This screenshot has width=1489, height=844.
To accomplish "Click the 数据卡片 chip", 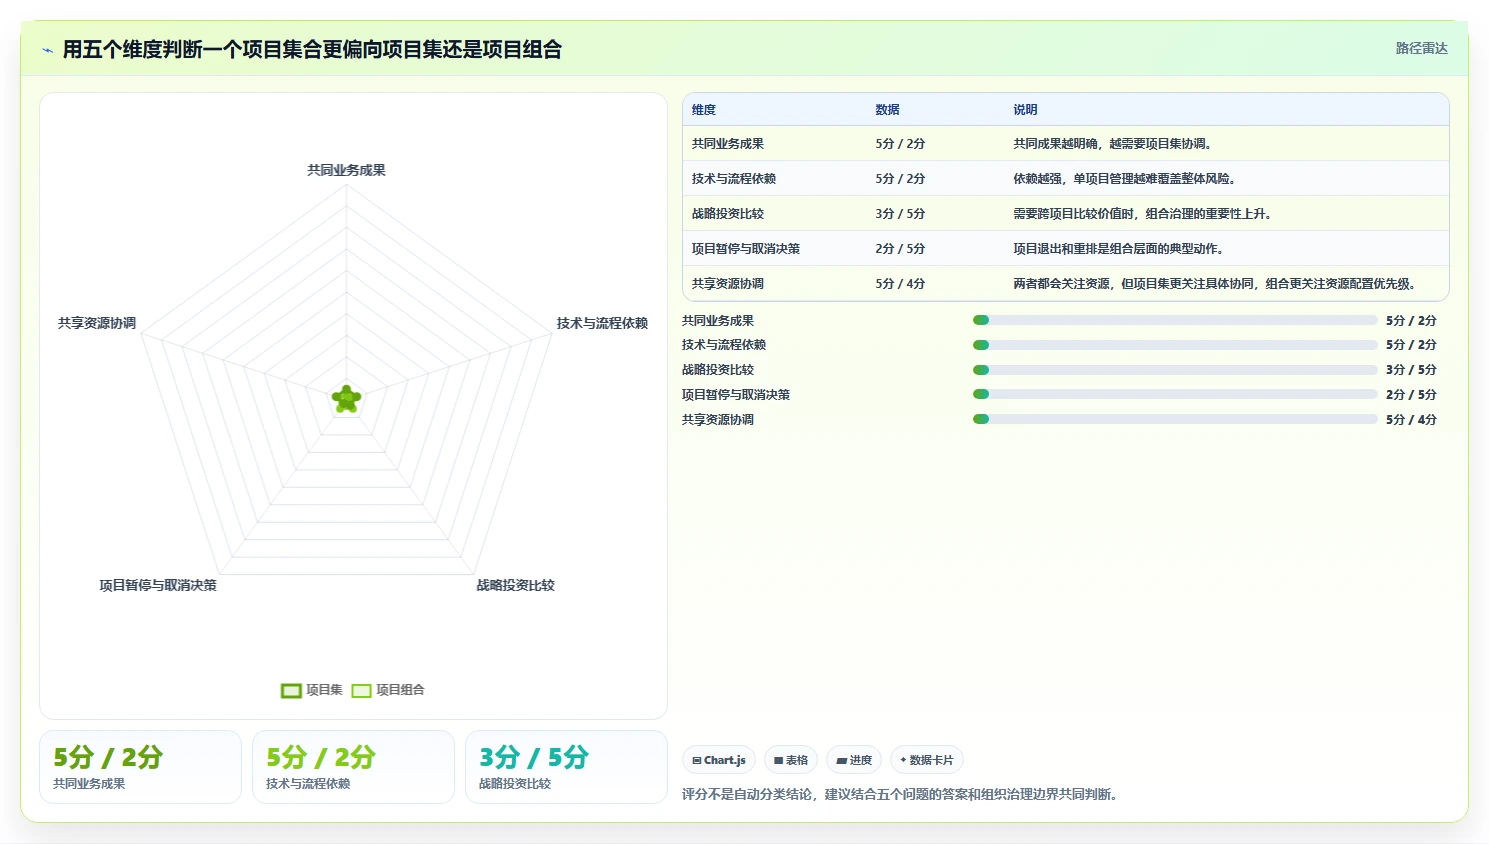I will point(927,760).
